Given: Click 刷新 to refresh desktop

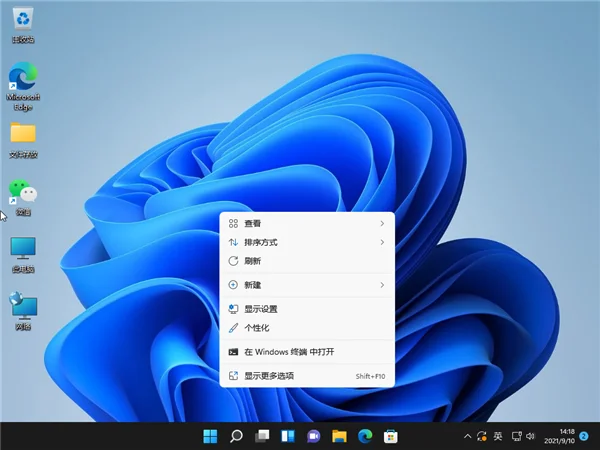Looking at the screenshot, I should point(307,261).
